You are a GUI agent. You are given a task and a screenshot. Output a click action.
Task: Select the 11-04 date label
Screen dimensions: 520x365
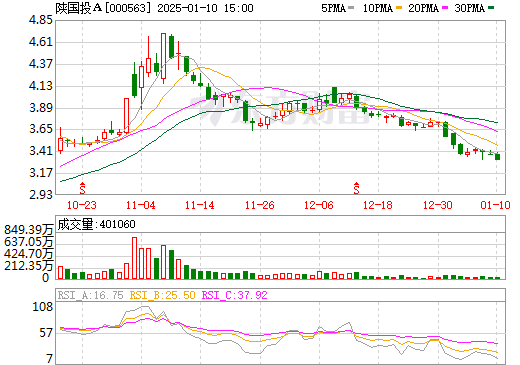(x=141, y=205)
